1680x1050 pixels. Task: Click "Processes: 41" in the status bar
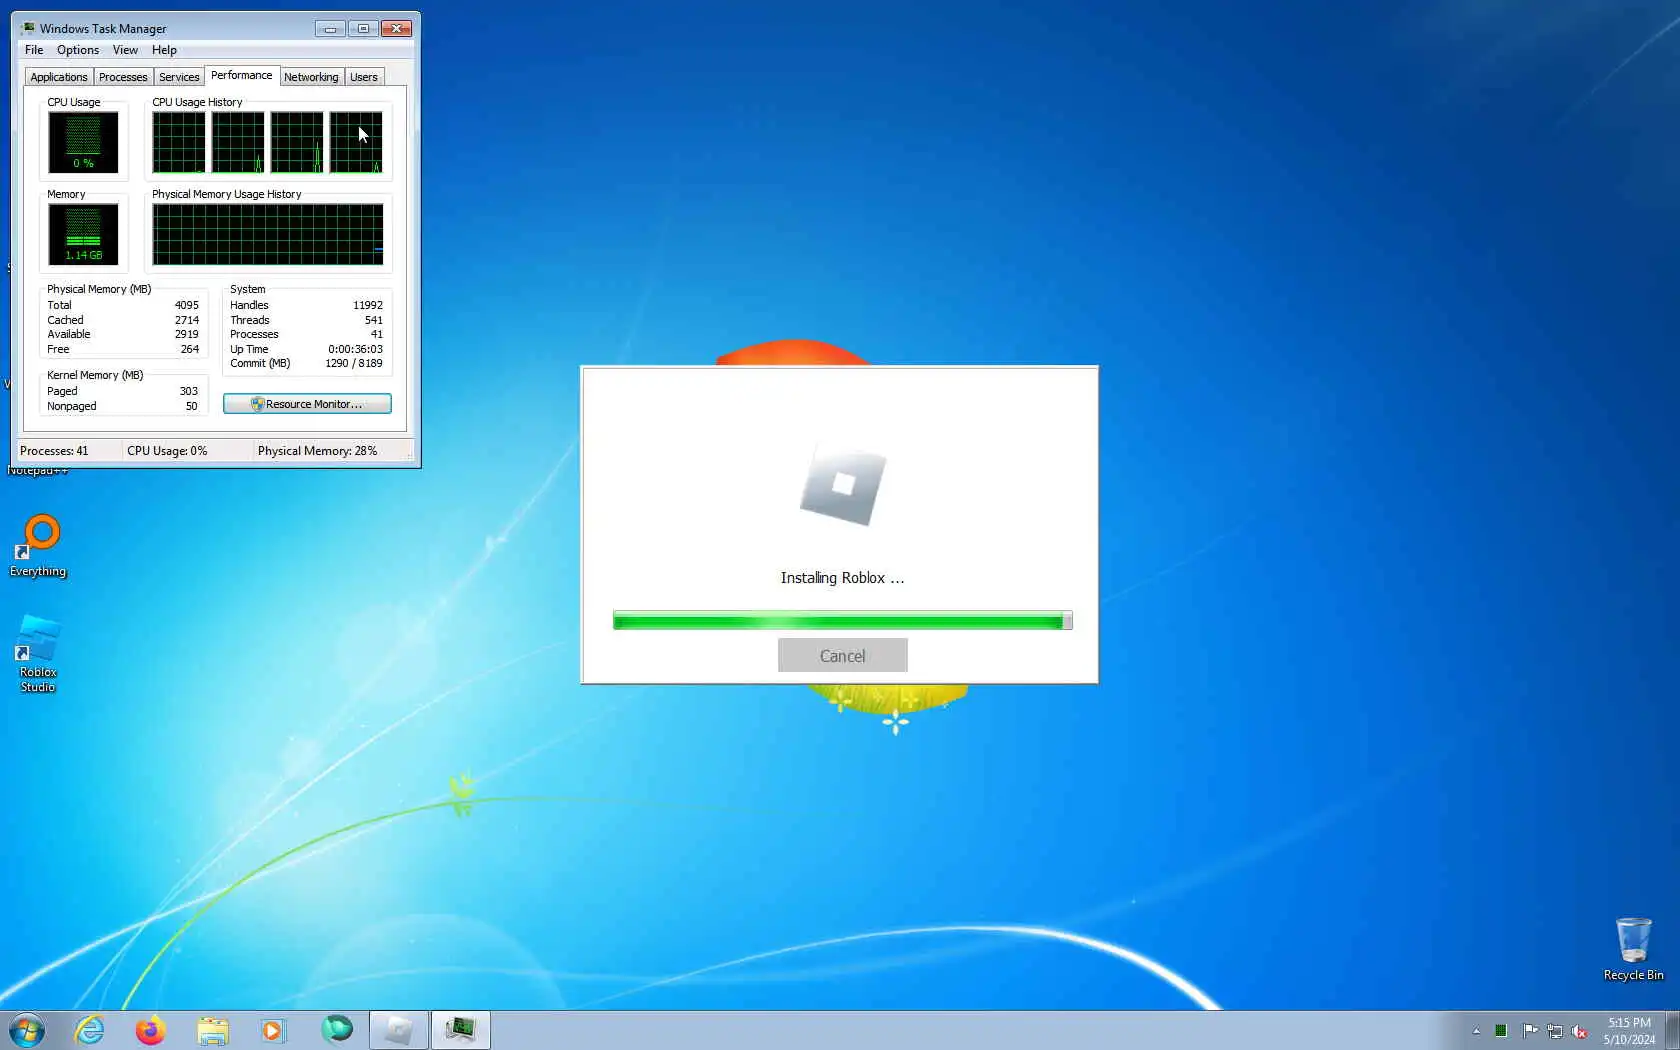[x=54, y=451]
